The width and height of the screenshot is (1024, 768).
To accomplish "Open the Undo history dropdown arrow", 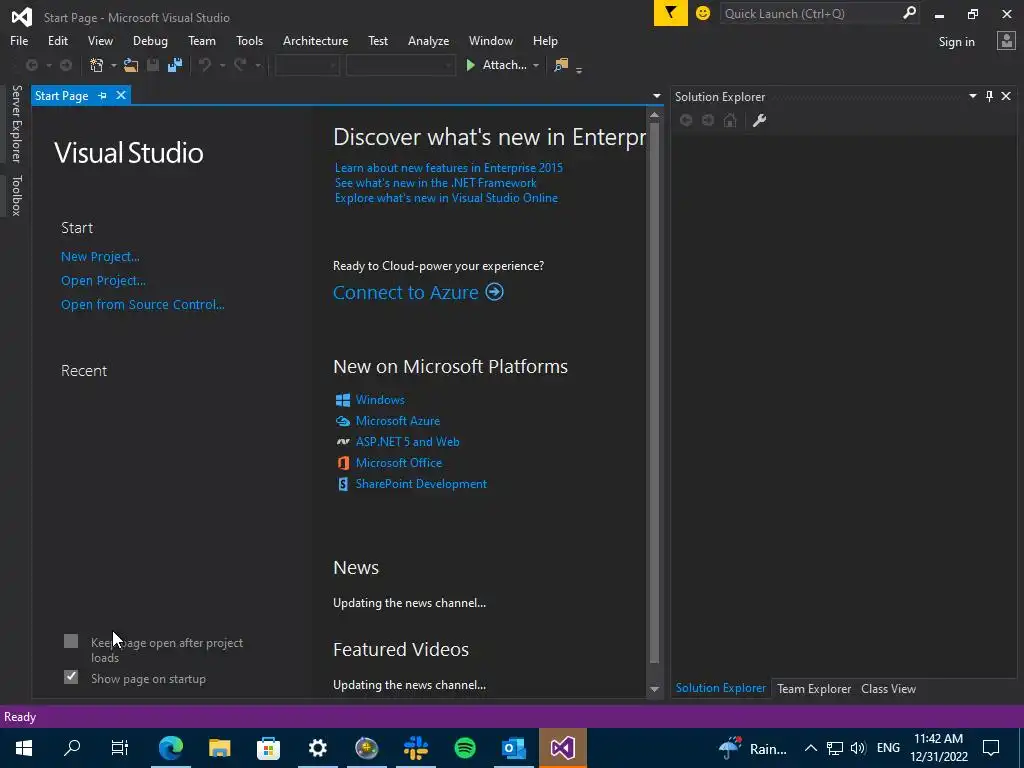I will 222,65.
